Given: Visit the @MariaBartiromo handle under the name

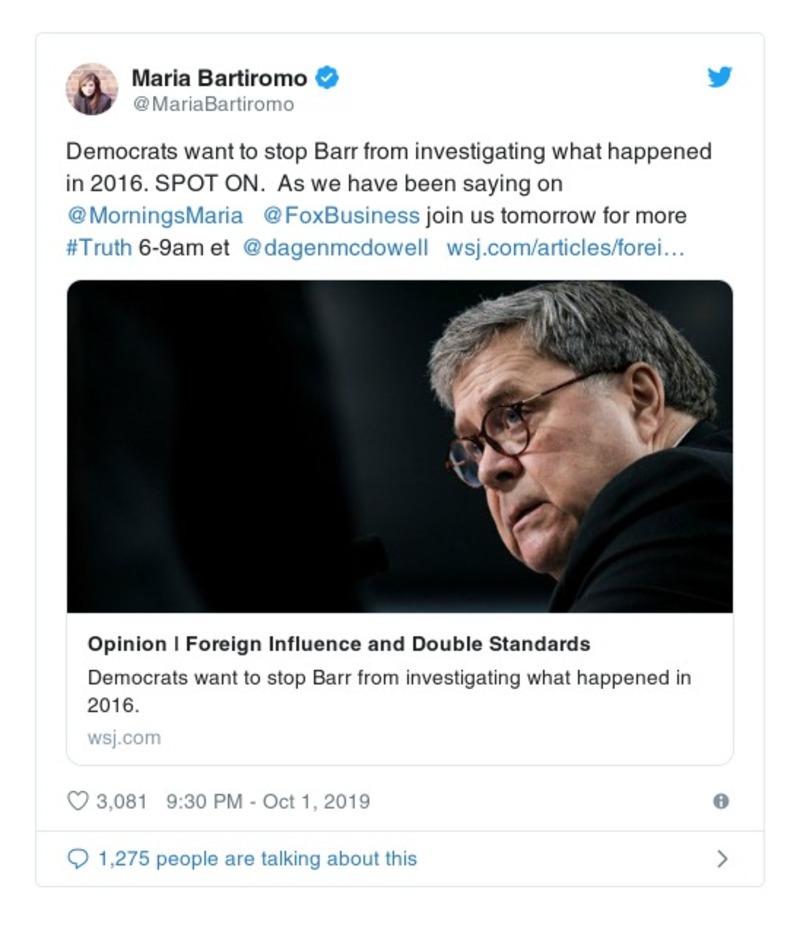Looking at the screenshot, I should [213, 104].
